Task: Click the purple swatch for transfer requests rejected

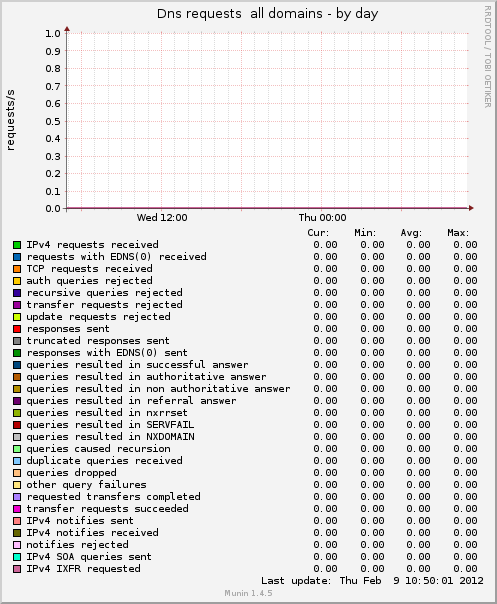Action: click(17, 305)
